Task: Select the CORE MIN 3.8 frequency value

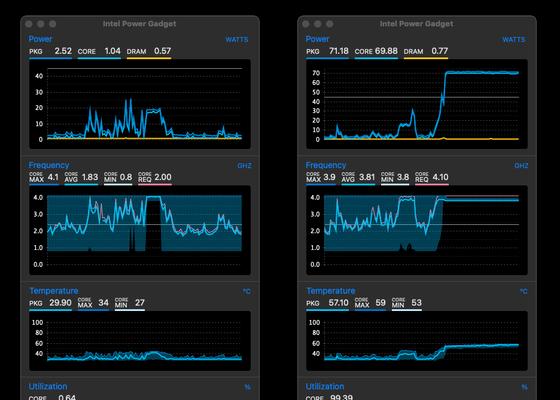Action: [x=395, y=178]
